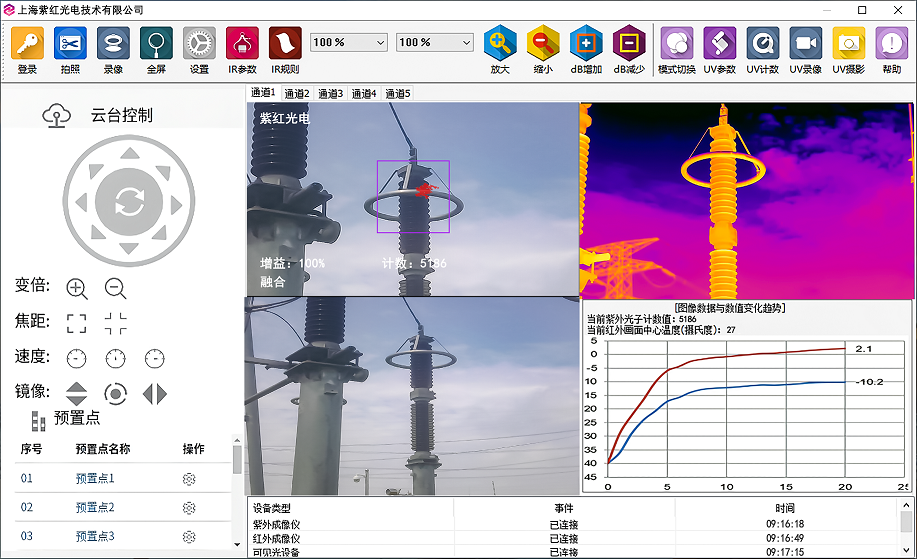
Task: Open IR参数 settings
Action: [x=242, y=44]
